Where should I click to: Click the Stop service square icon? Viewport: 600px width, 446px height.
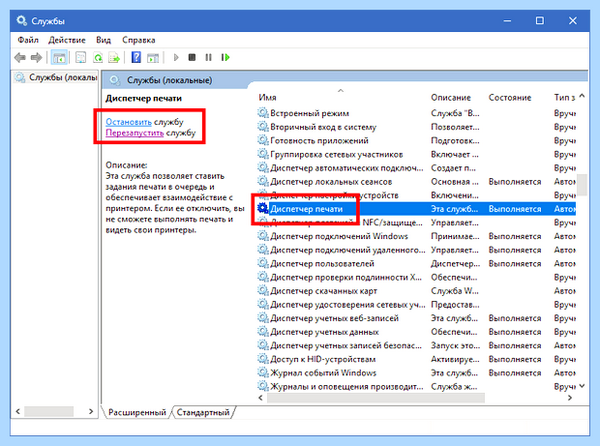click(192, 57)
